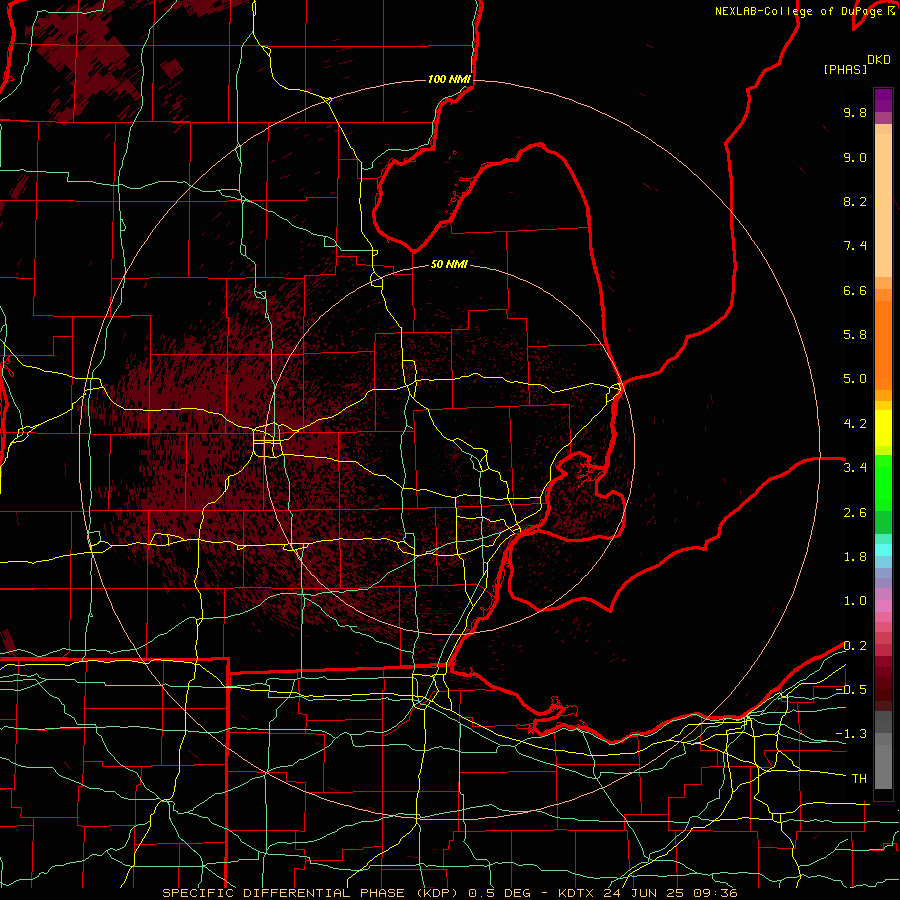Click the 50 NMI range ring label

[449, 264]
